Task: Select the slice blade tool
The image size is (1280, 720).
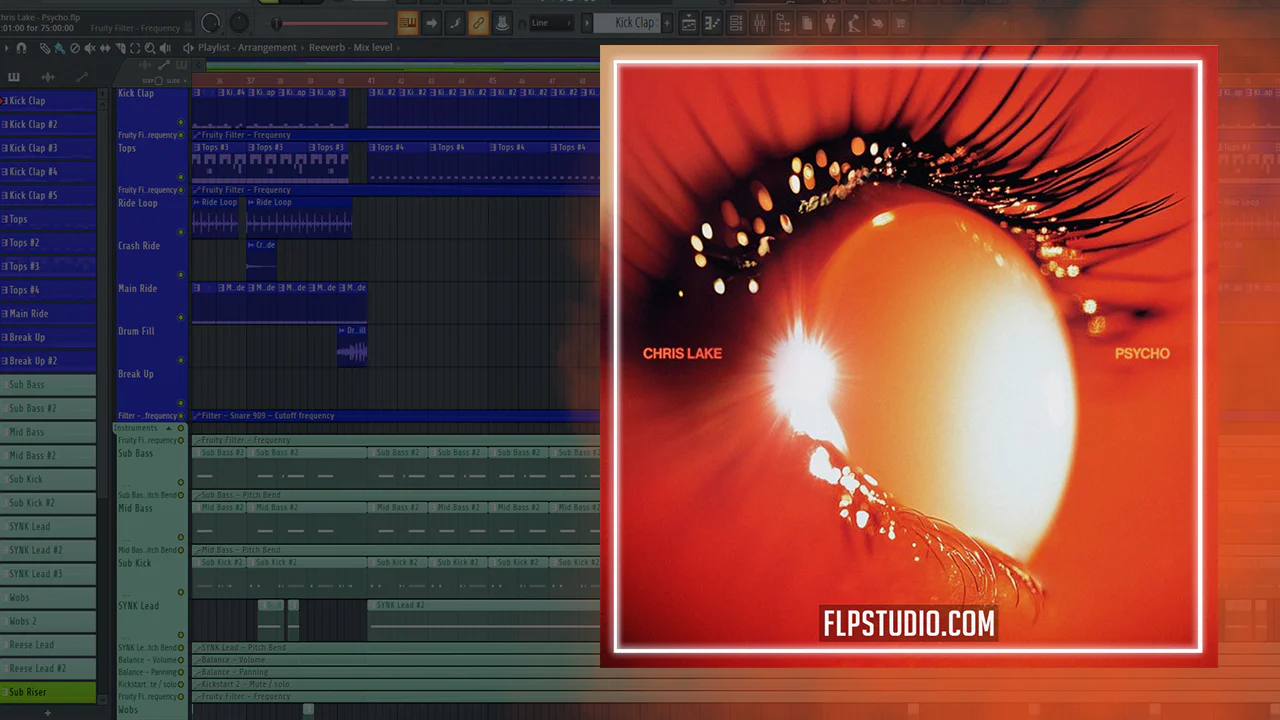Action: coord(120,48)
